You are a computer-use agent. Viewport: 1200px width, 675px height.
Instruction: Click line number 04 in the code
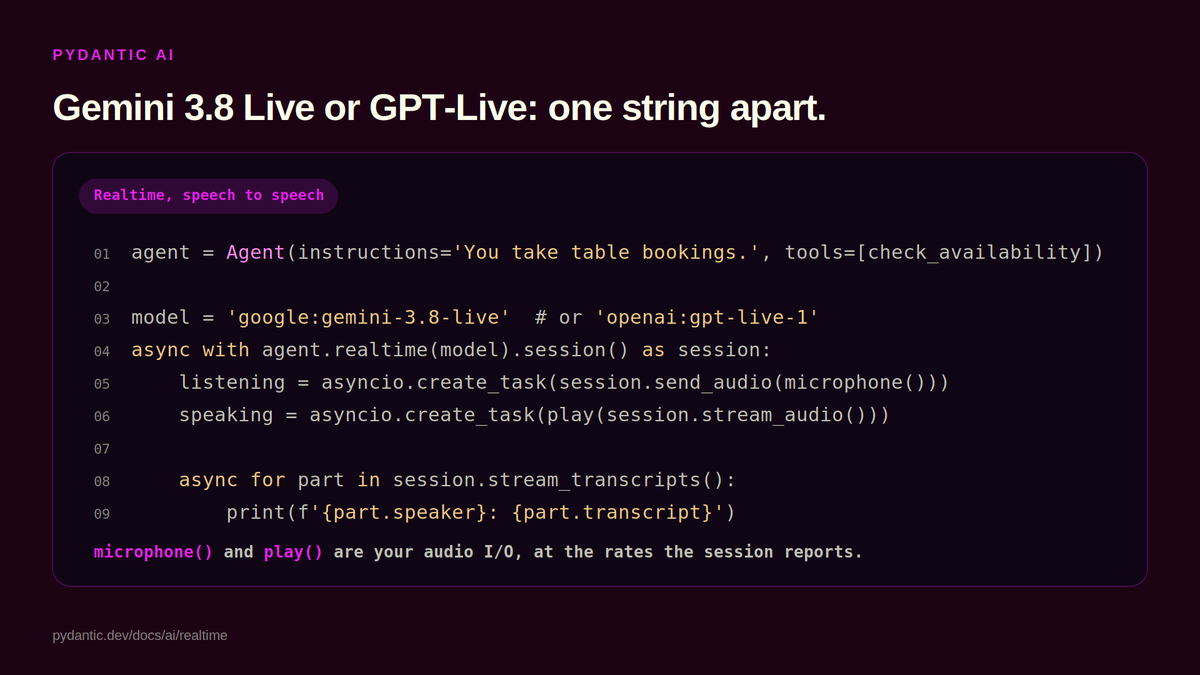pos(102,351)
